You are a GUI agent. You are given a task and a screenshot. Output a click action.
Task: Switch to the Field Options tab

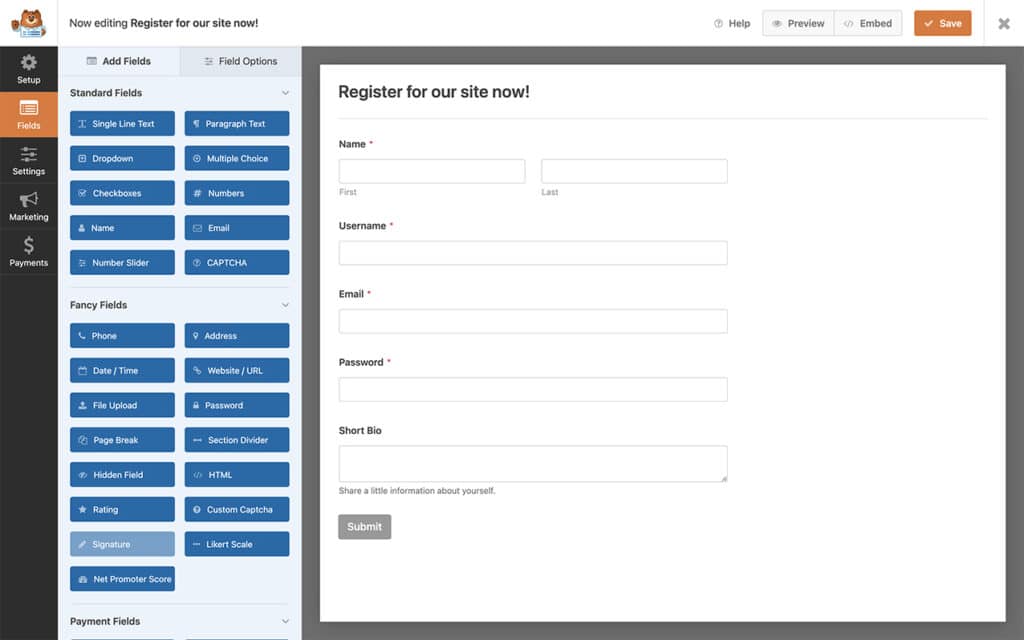[238, 61]
